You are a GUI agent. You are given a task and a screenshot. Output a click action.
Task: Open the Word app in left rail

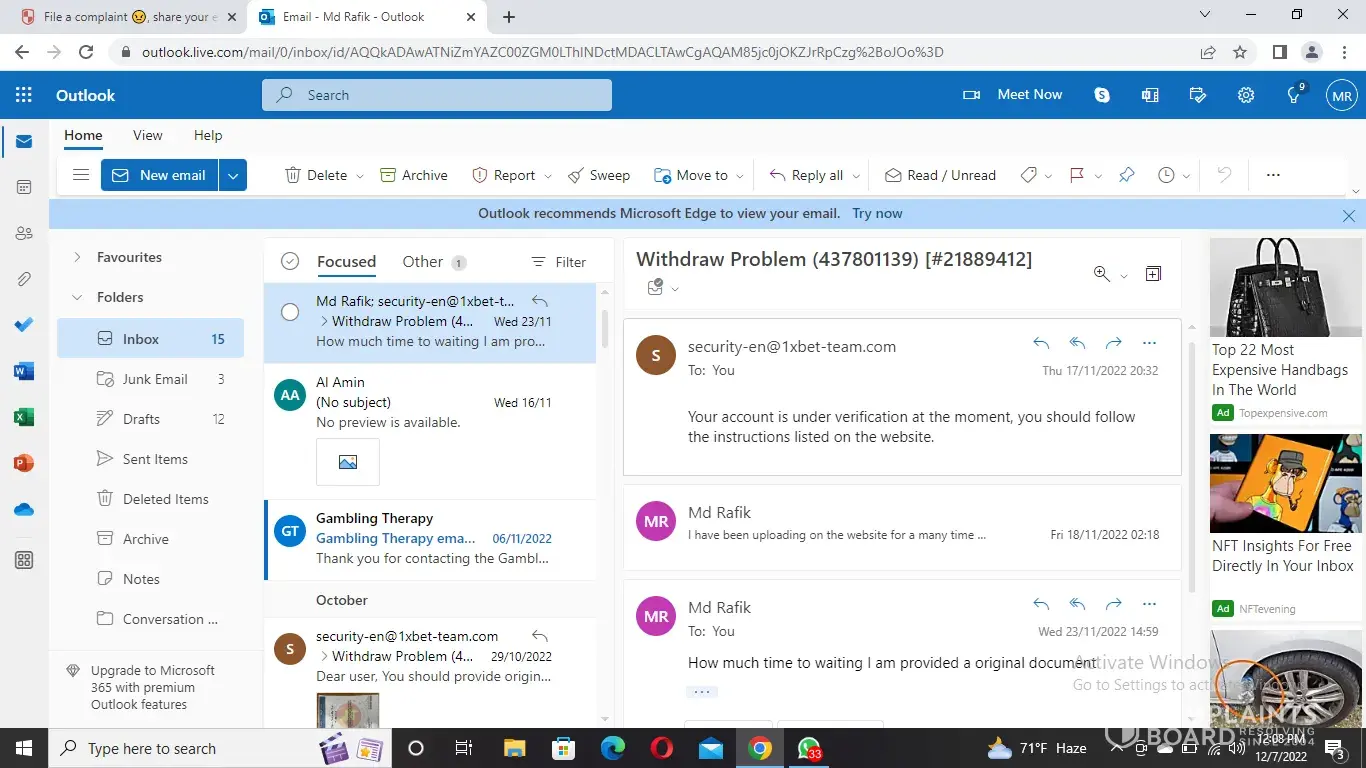pyautogui.click(x=24, y=371)
